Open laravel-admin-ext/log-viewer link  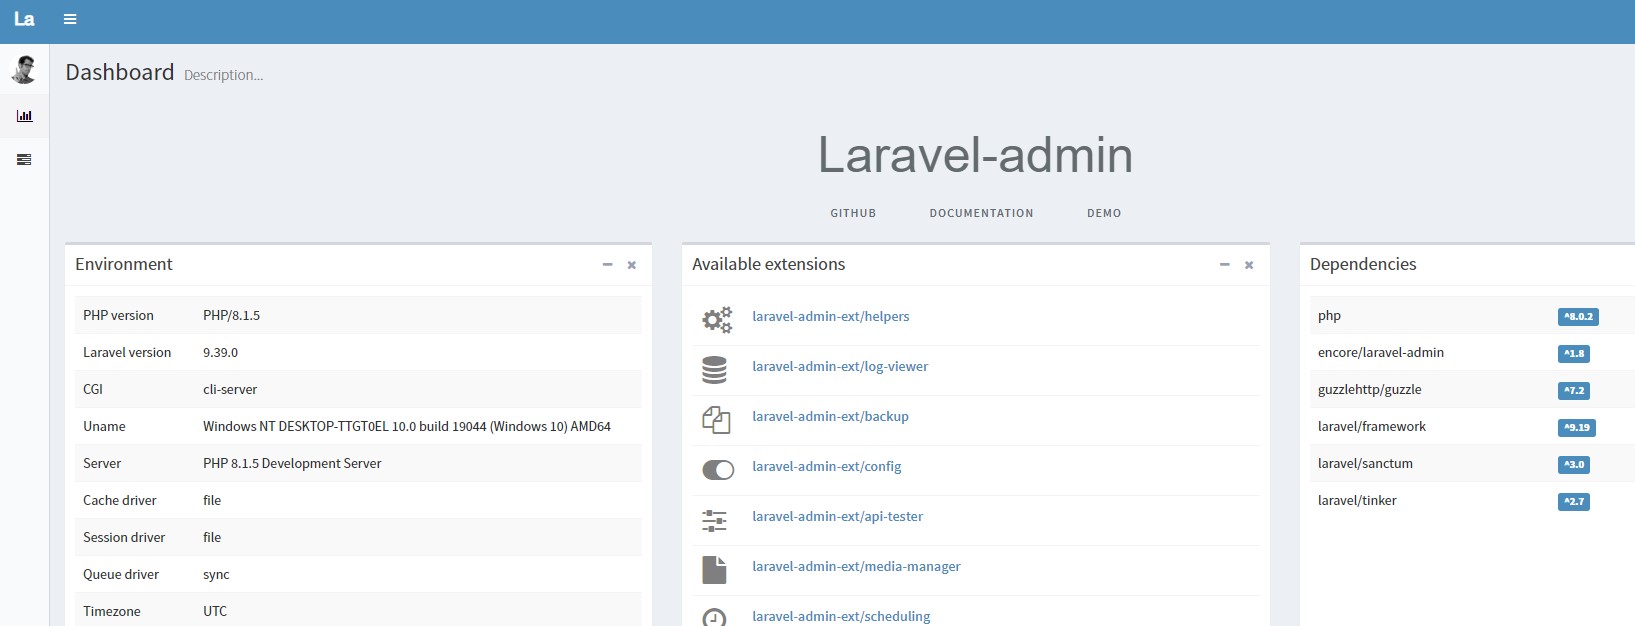[840, 366]
